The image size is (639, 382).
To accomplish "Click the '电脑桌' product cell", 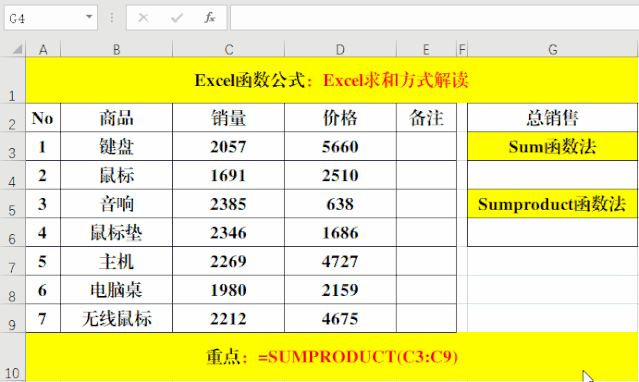I will click(x=117, y=289).
